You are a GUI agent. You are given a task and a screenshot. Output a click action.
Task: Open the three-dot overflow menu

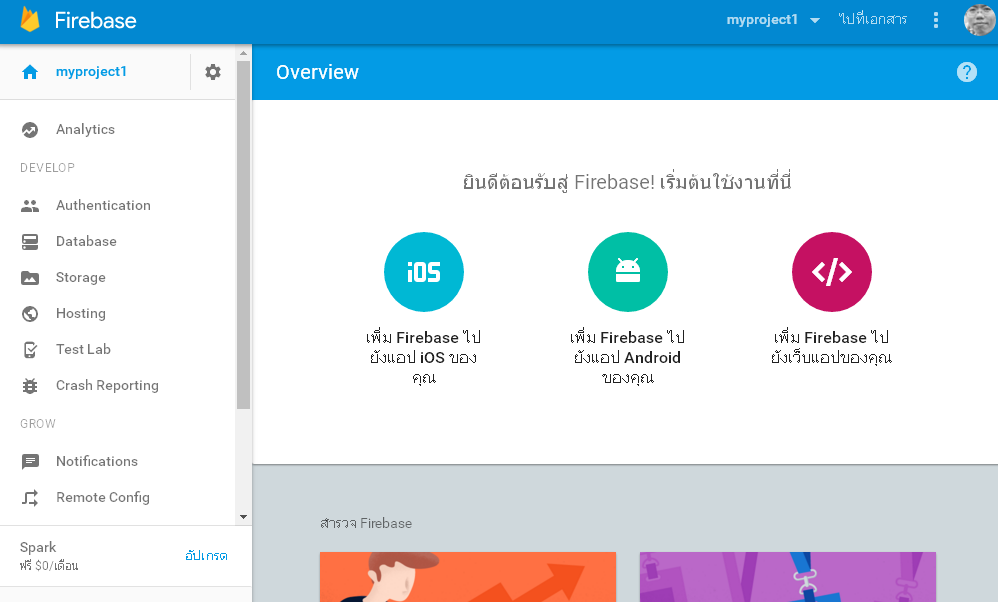tap(936, 20)
